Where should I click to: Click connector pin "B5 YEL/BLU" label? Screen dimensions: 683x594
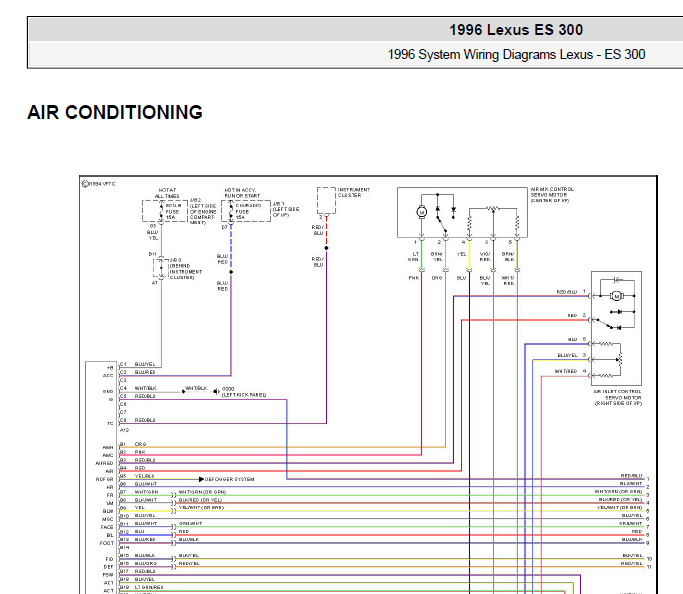[x=137, y=476]
